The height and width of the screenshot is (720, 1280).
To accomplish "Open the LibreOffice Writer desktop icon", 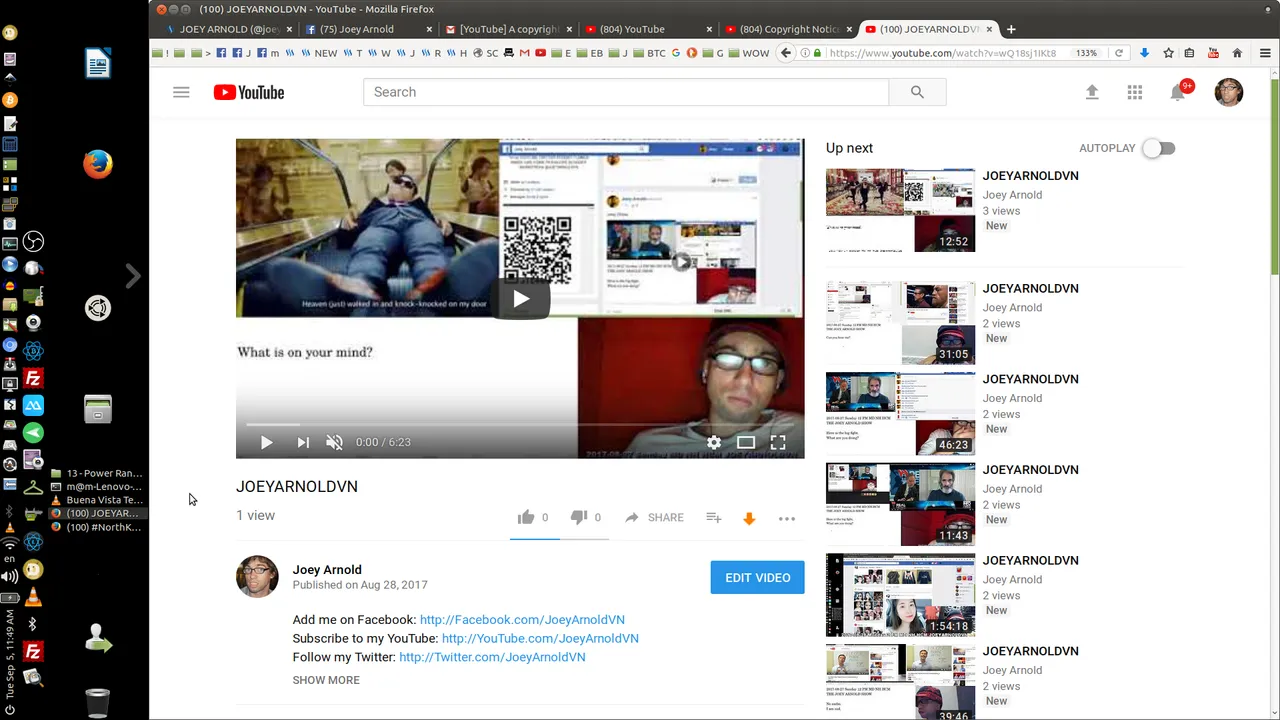I will pyautogui.click(x=98, y=64).
